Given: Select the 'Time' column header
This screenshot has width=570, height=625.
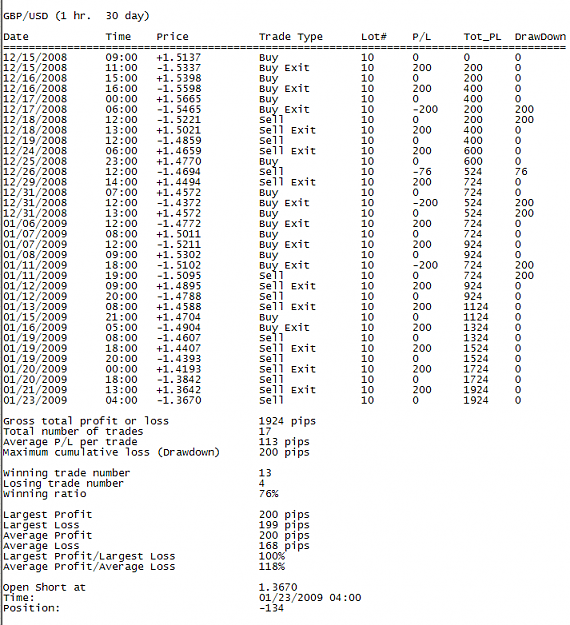Looking at the screenshot, I should click(118, 37).
